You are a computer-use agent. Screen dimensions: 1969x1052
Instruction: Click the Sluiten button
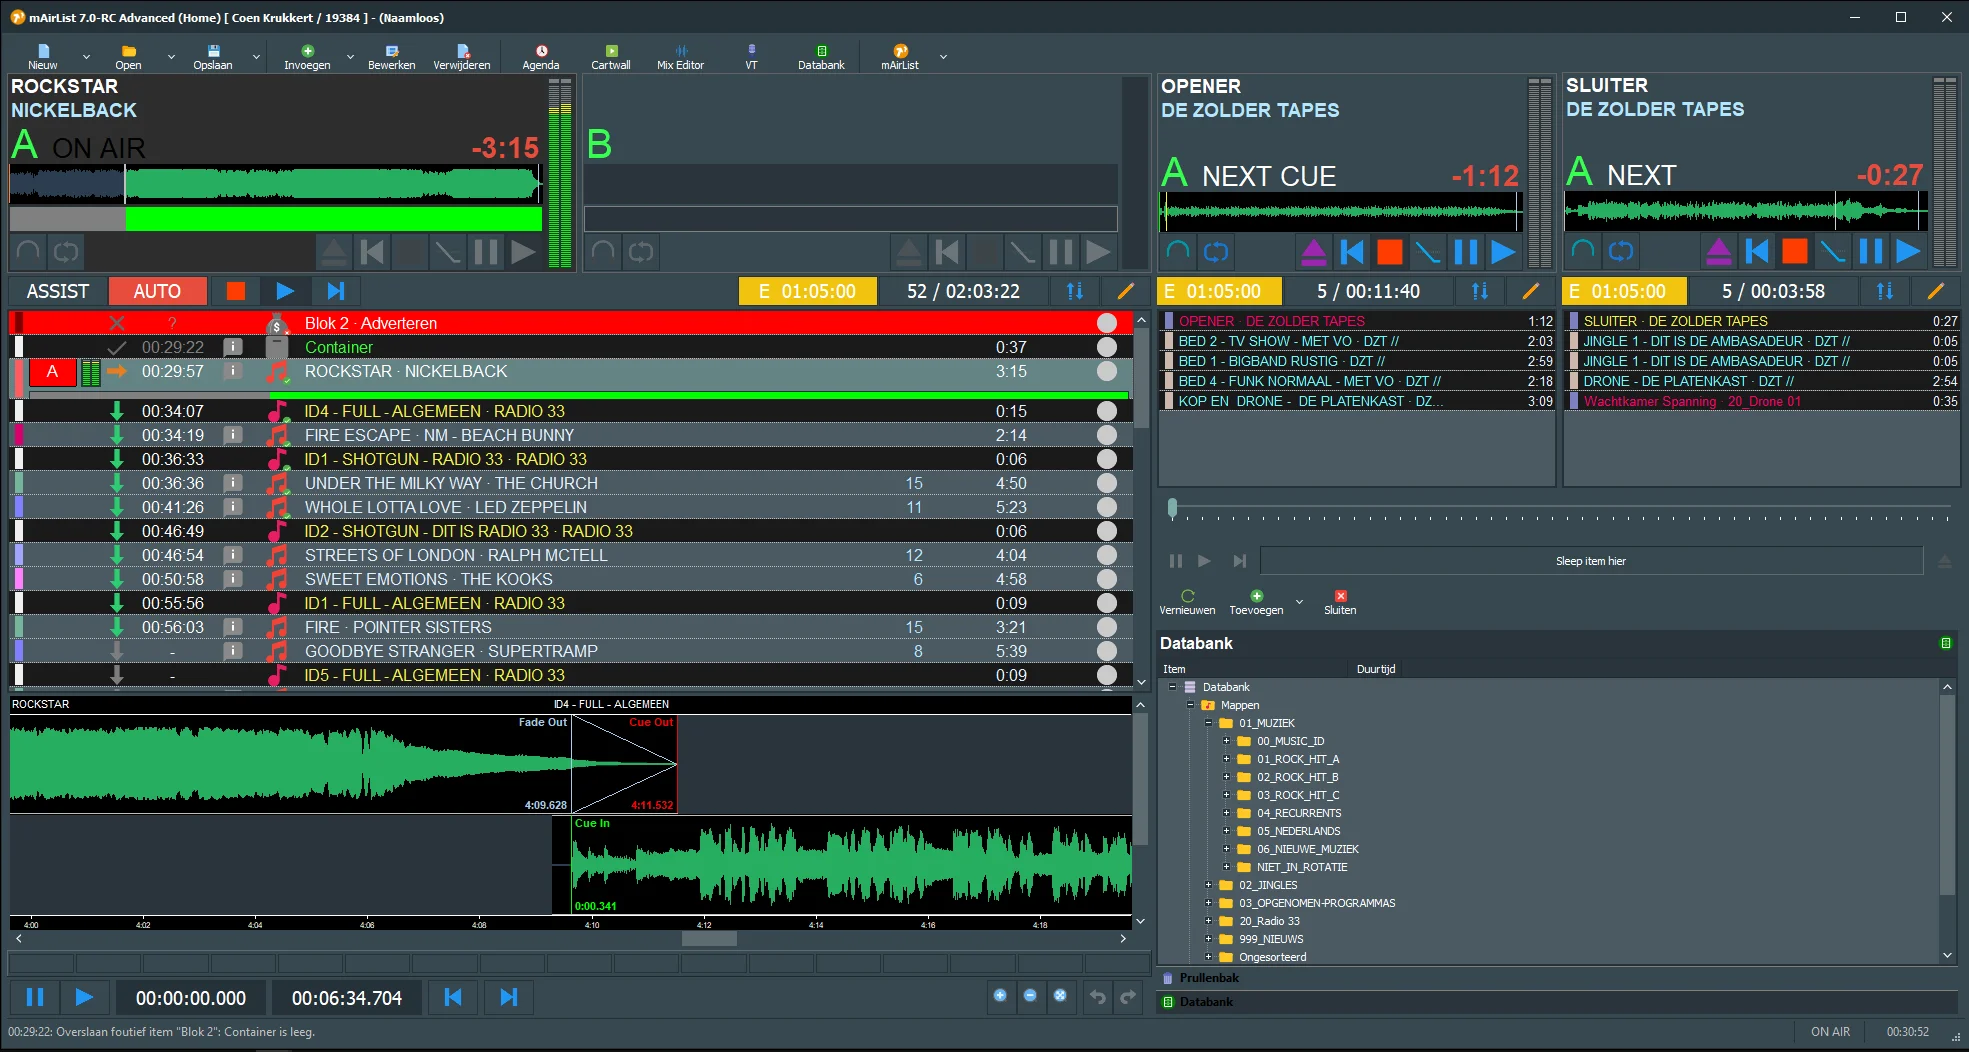(1340, 602)
